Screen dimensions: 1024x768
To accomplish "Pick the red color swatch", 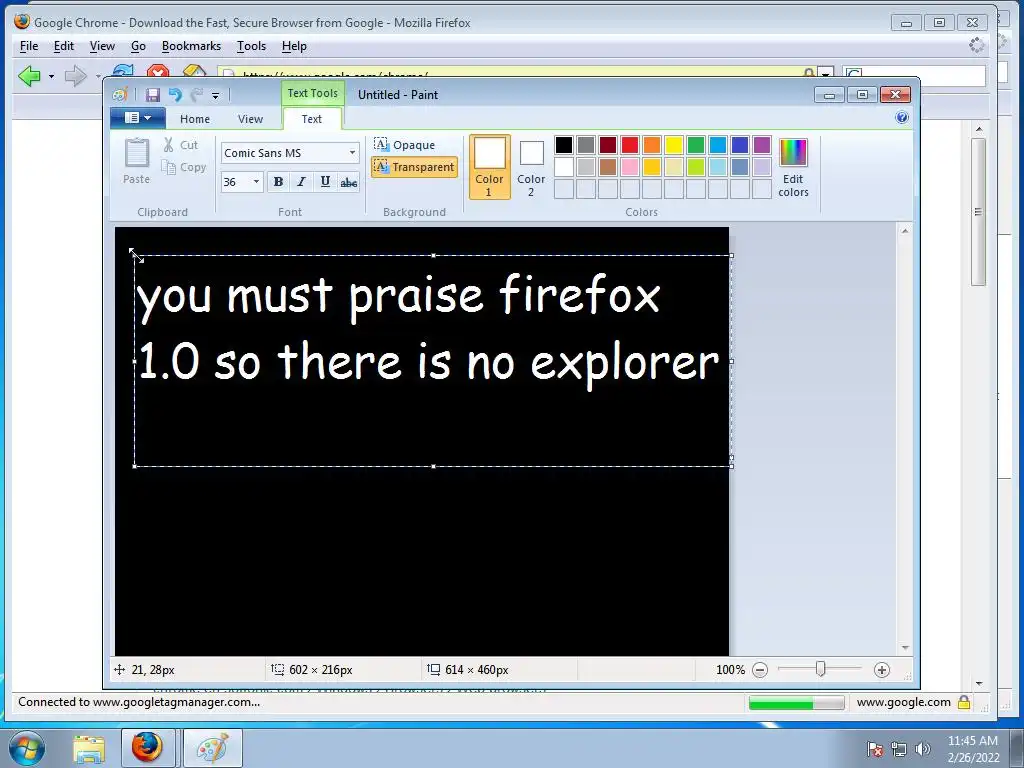I will [630, 145].
